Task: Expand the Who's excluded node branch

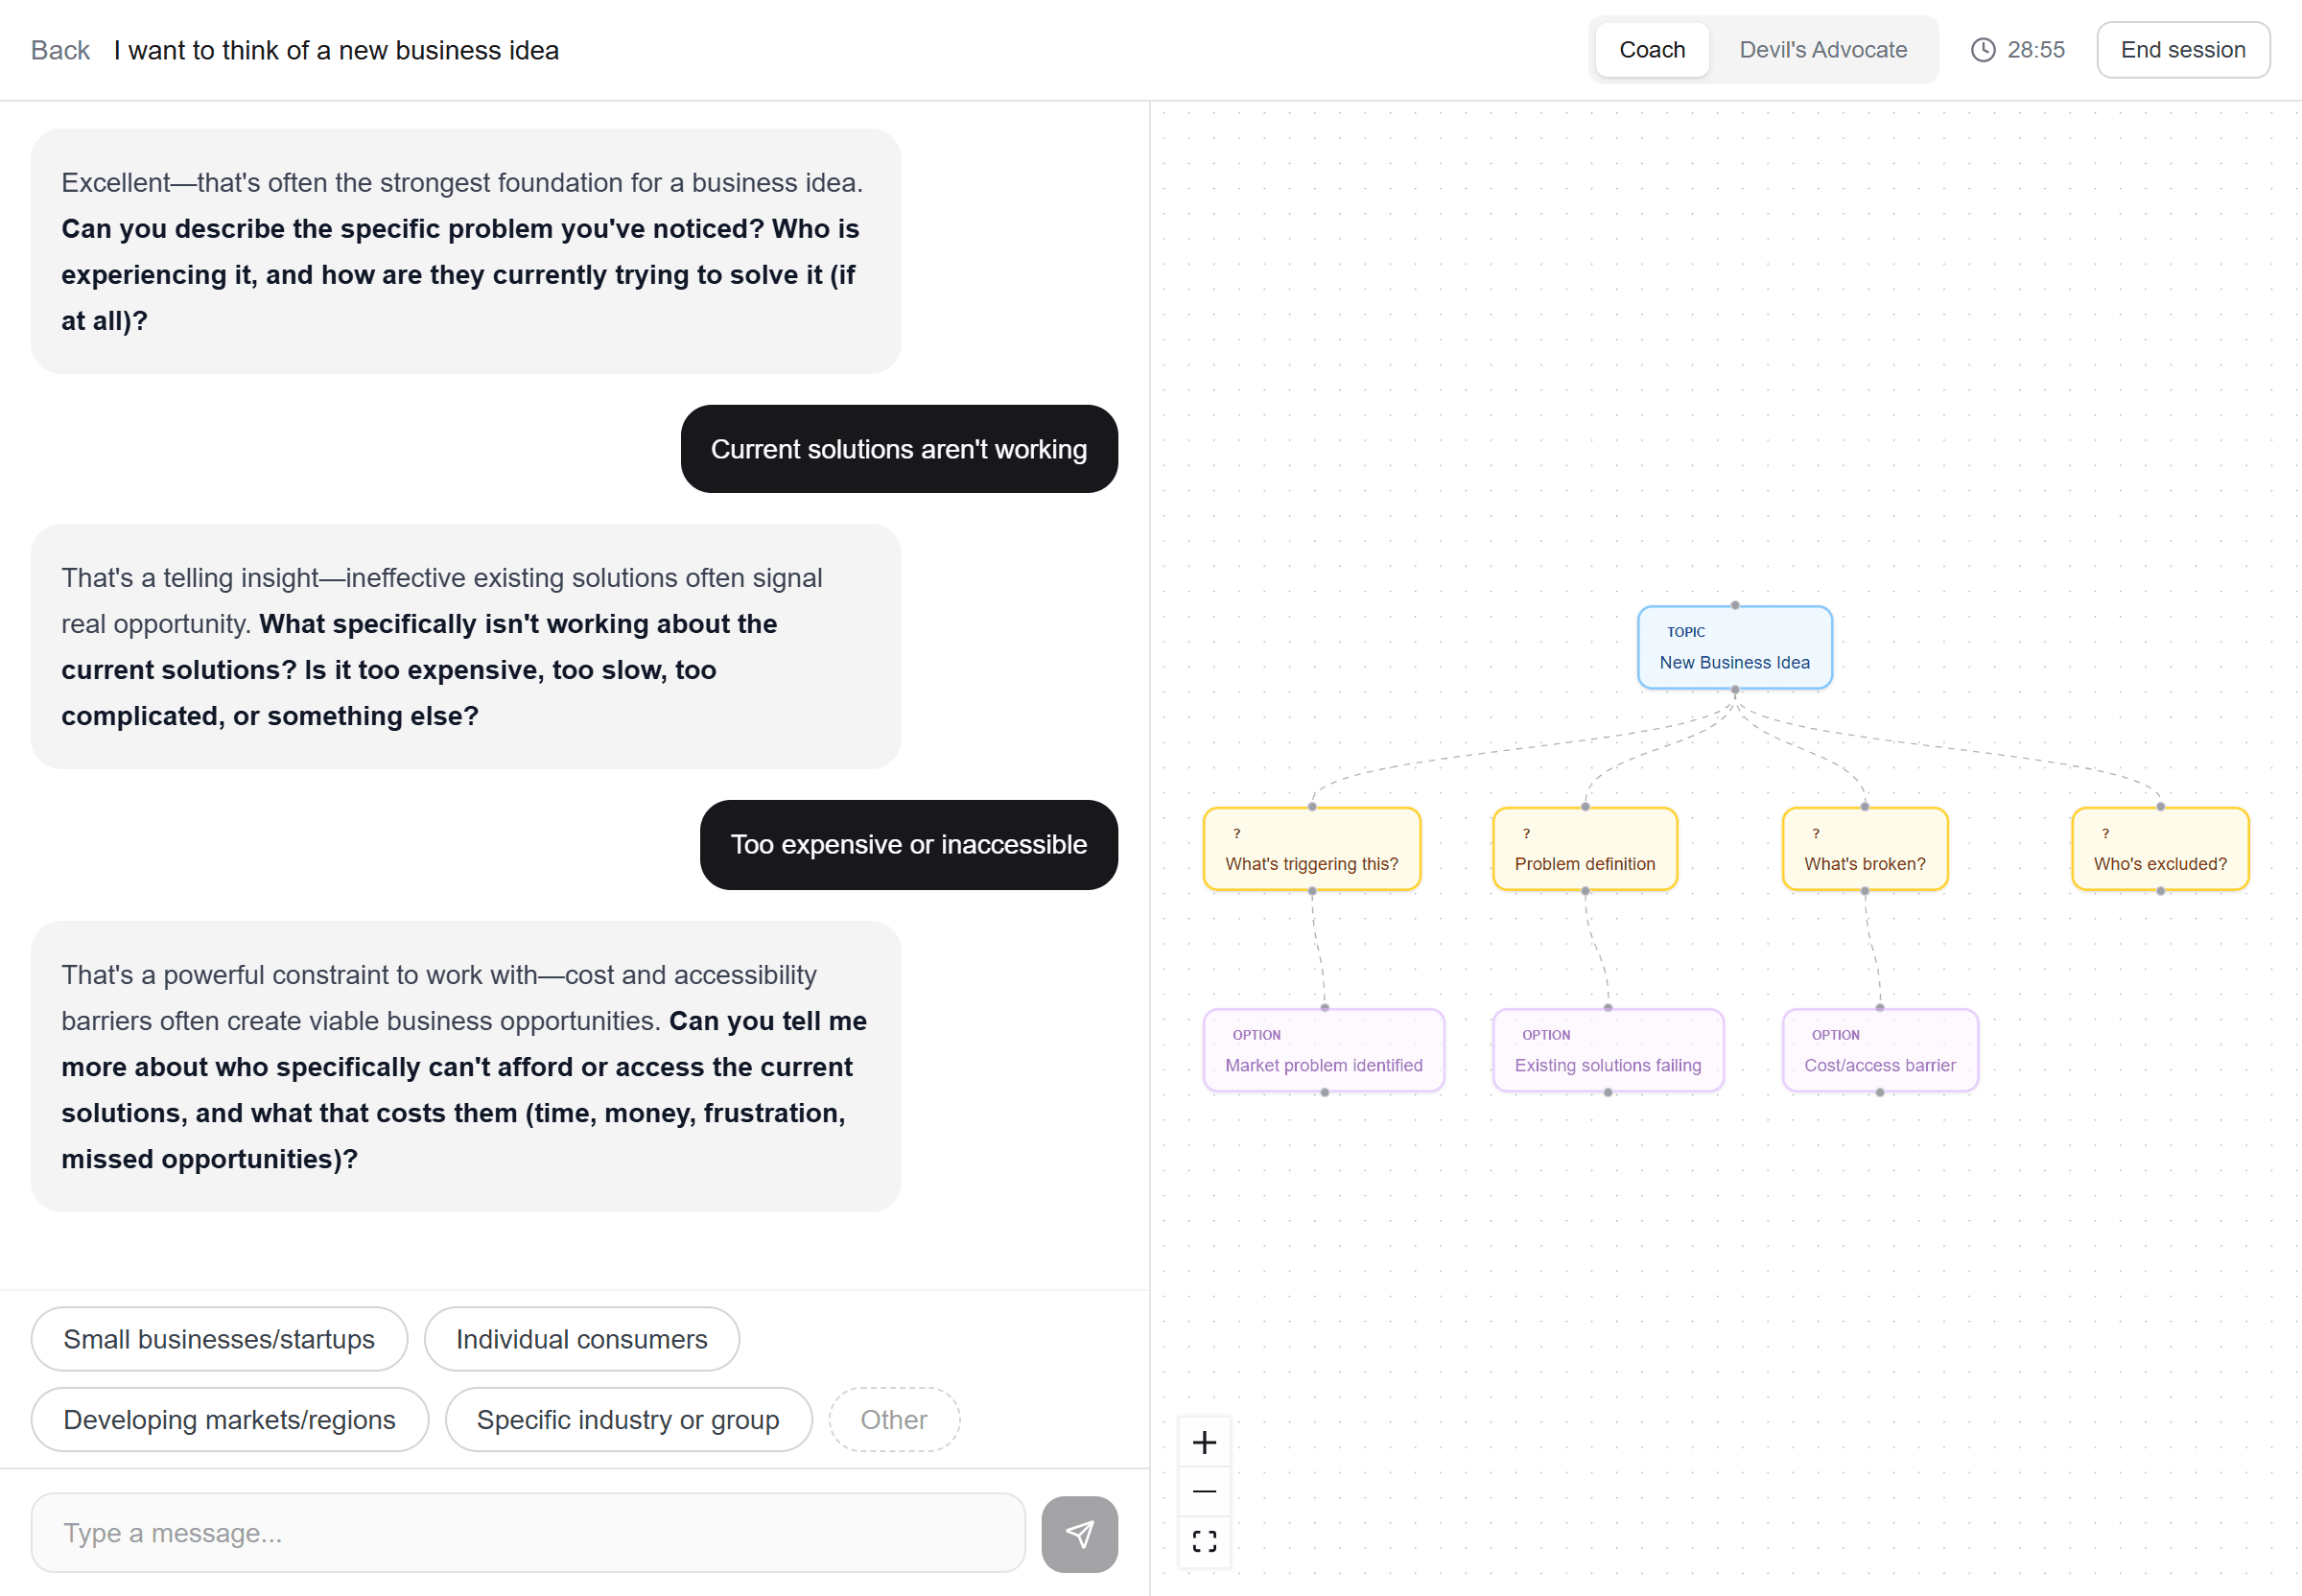Action: coord(2160,891)
